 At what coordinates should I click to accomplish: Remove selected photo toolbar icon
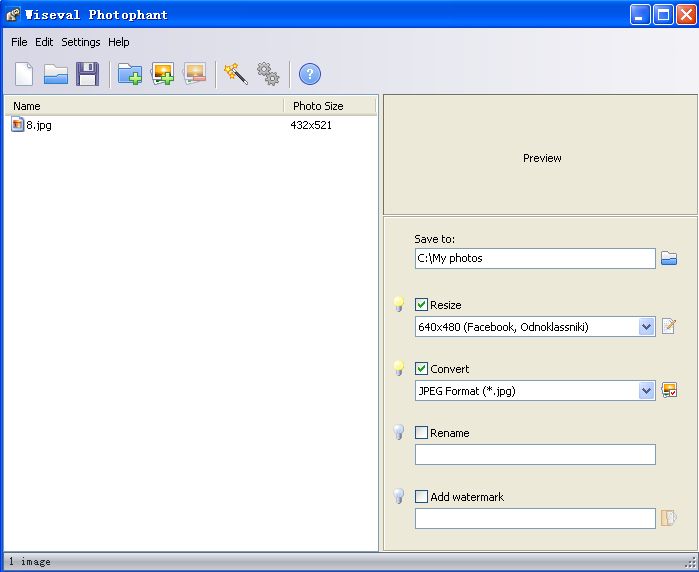tap(195, 74)
